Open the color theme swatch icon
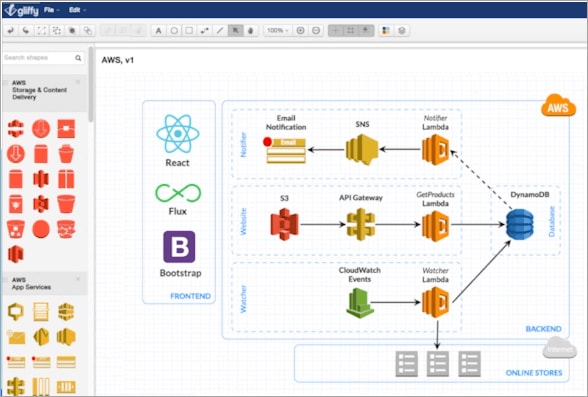The width and height of the screenshot is (588, 397). coord(386,31)
